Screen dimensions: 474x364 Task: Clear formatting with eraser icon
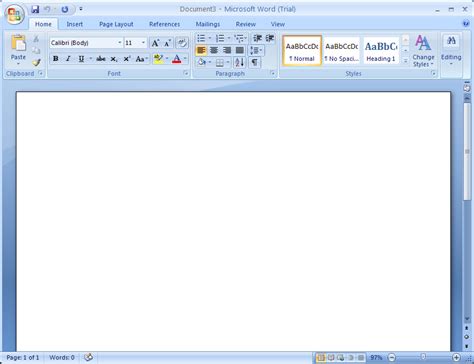pos(182,43)
